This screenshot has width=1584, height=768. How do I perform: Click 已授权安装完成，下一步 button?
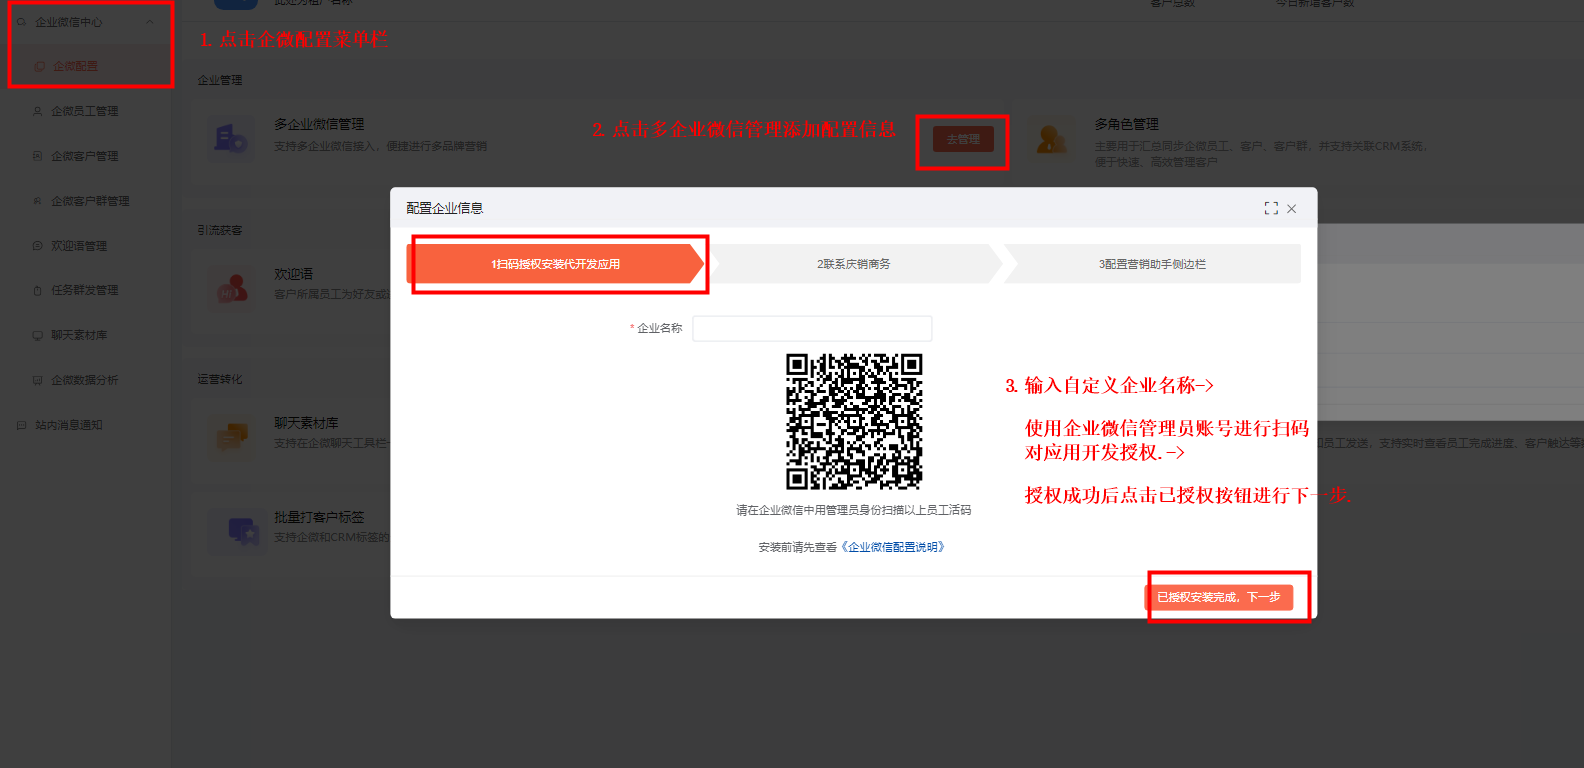(1219, 597)
